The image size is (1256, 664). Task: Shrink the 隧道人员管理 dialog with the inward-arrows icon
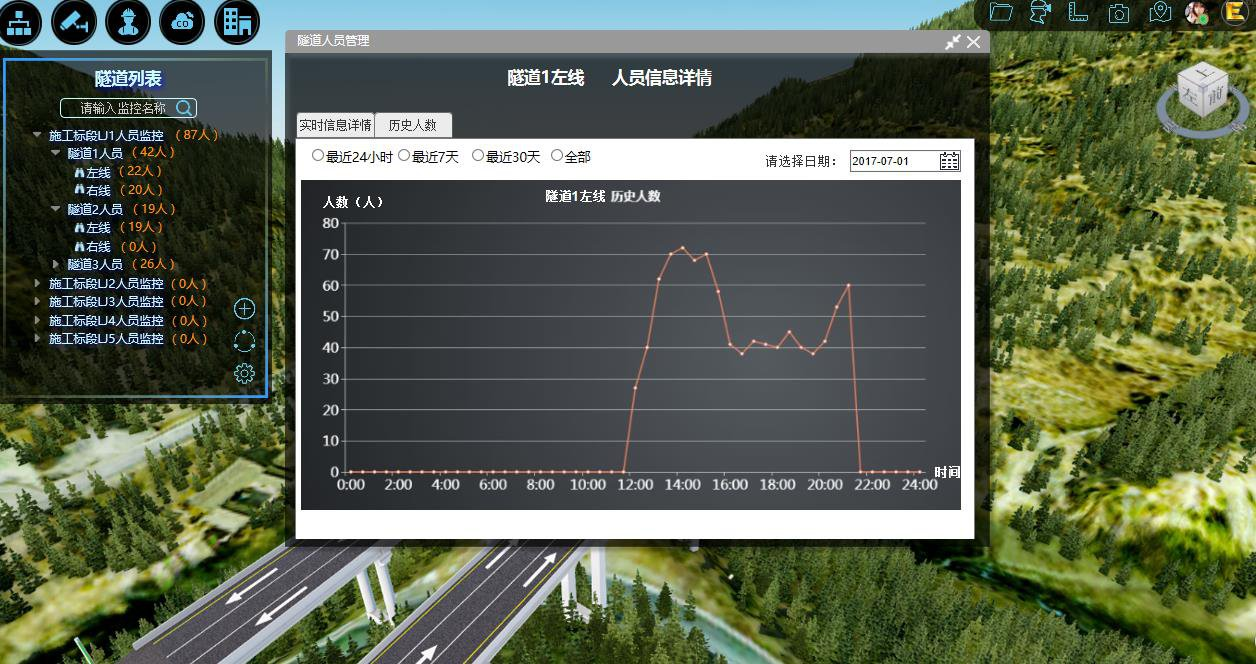tap(953, 41)
